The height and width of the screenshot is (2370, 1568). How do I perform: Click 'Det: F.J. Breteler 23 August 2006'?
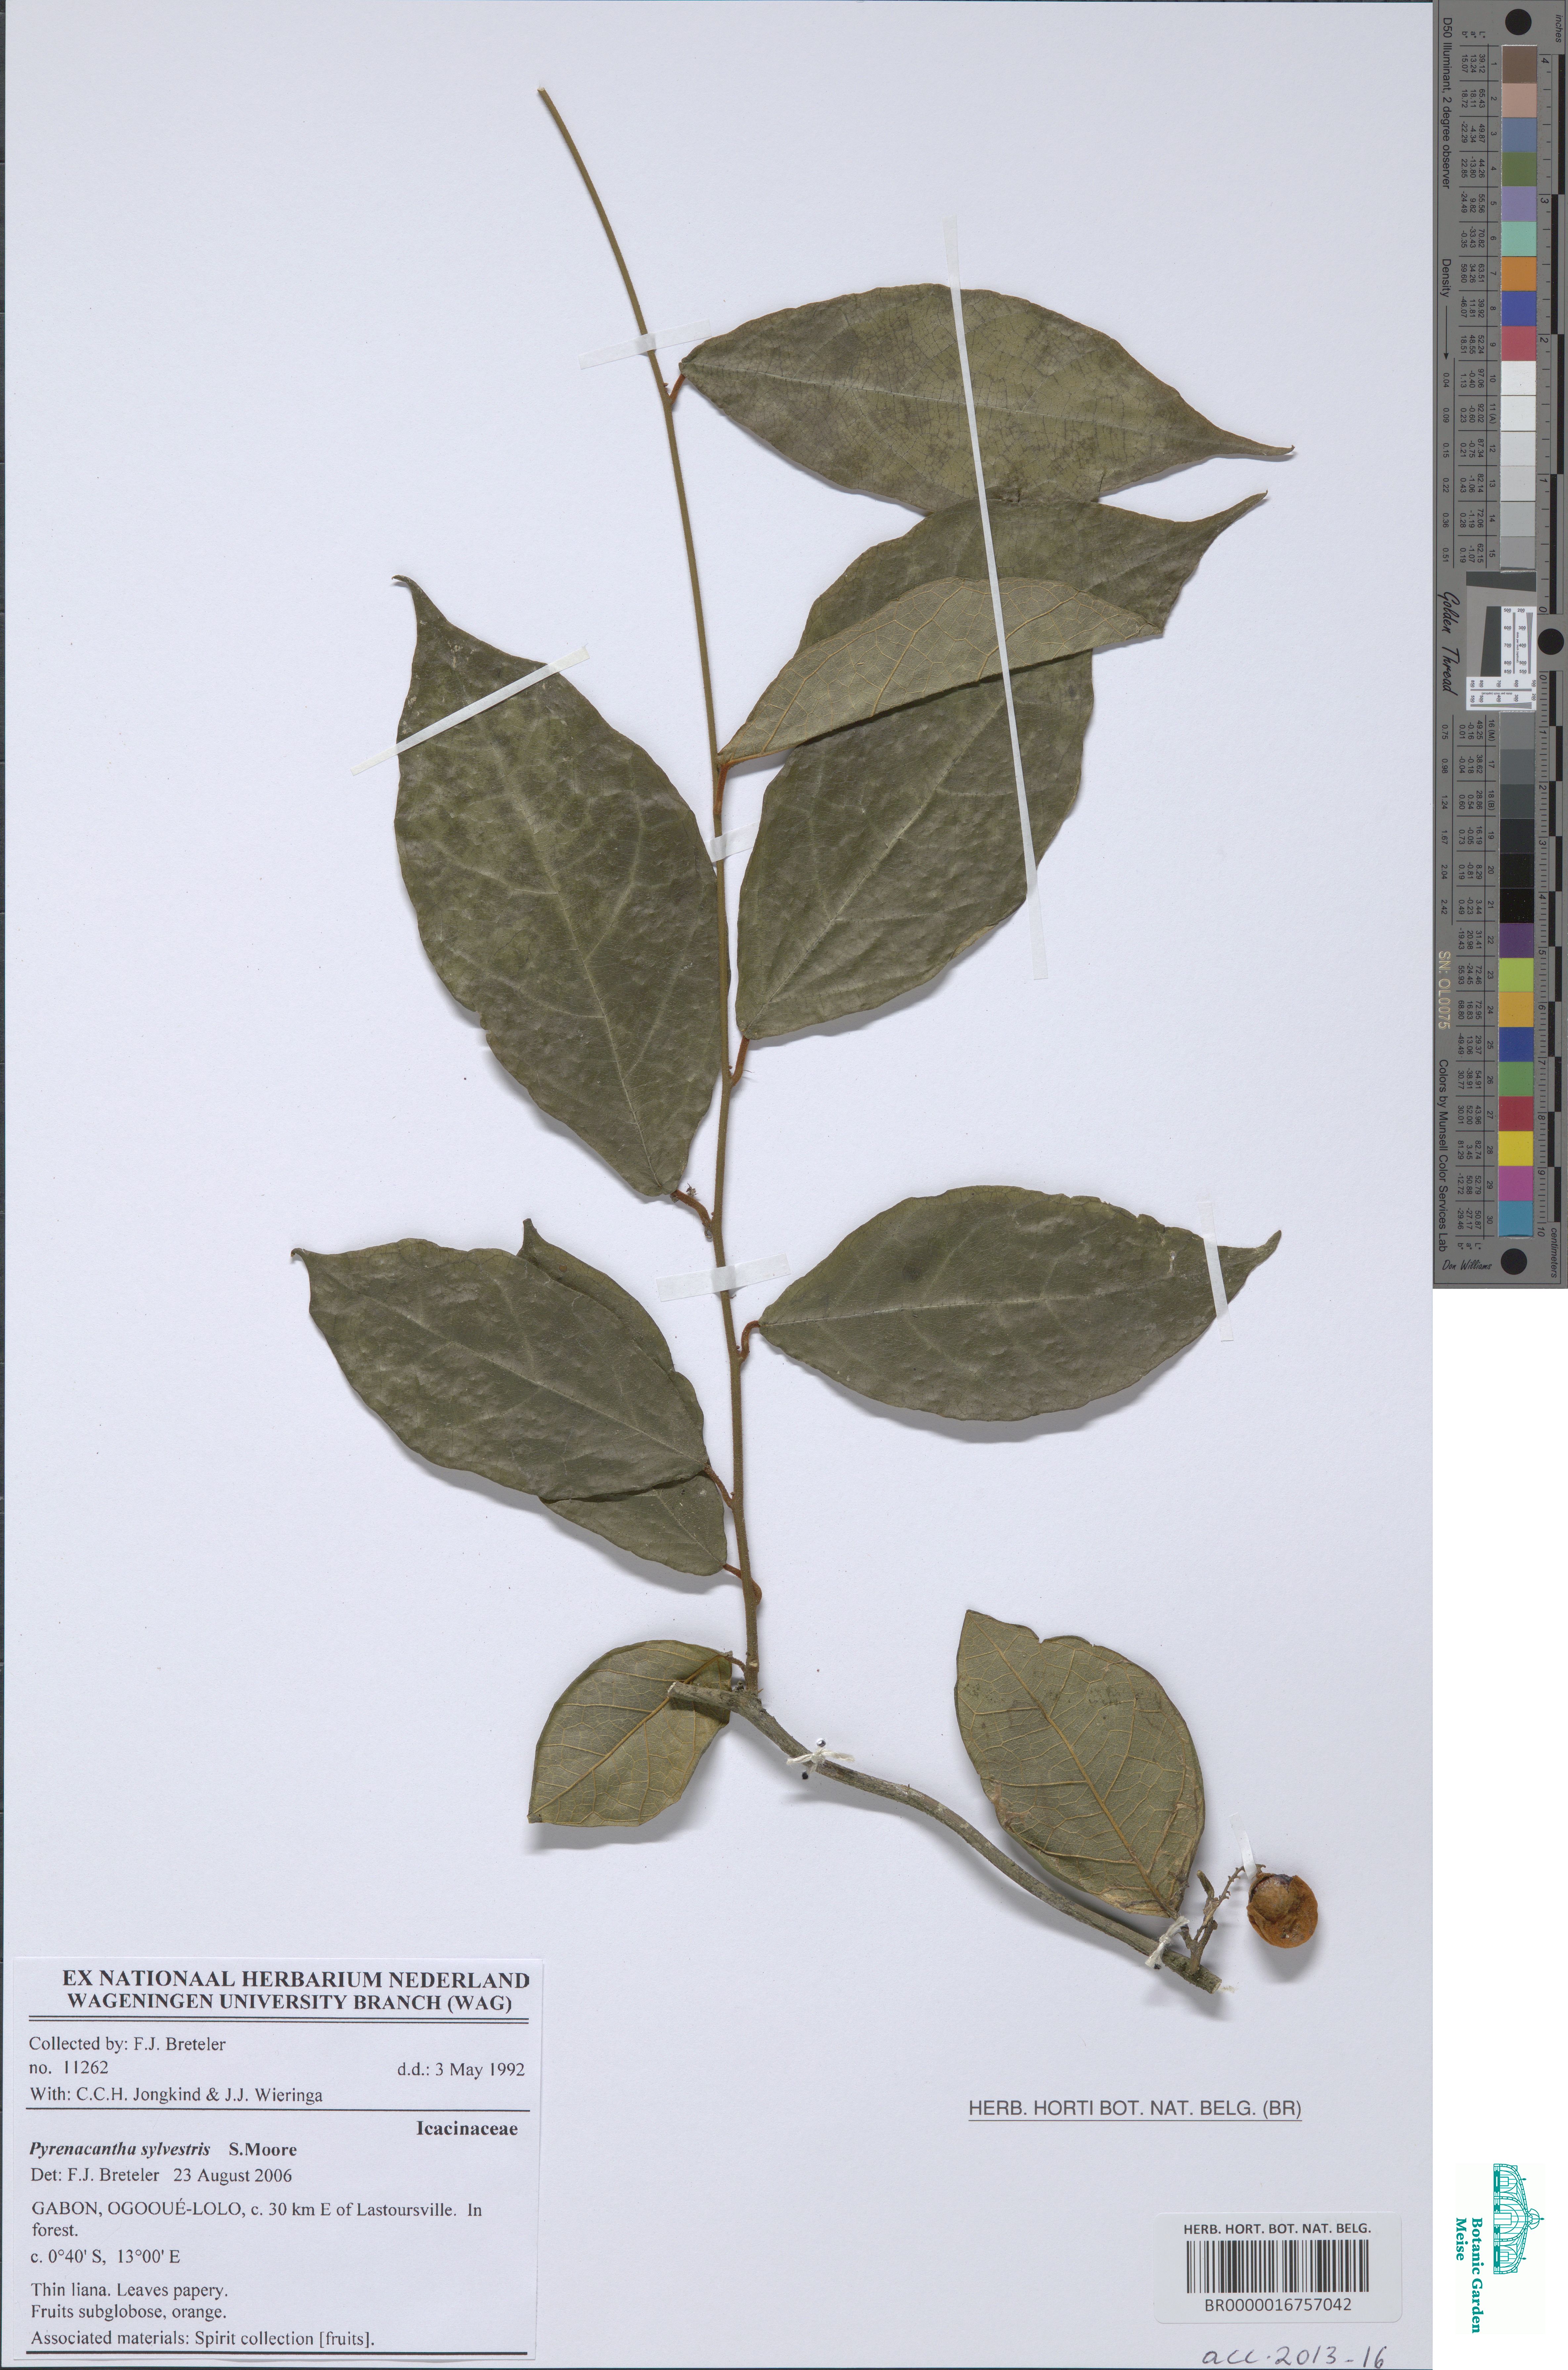pyautogui.click(x=161, y=2175)
